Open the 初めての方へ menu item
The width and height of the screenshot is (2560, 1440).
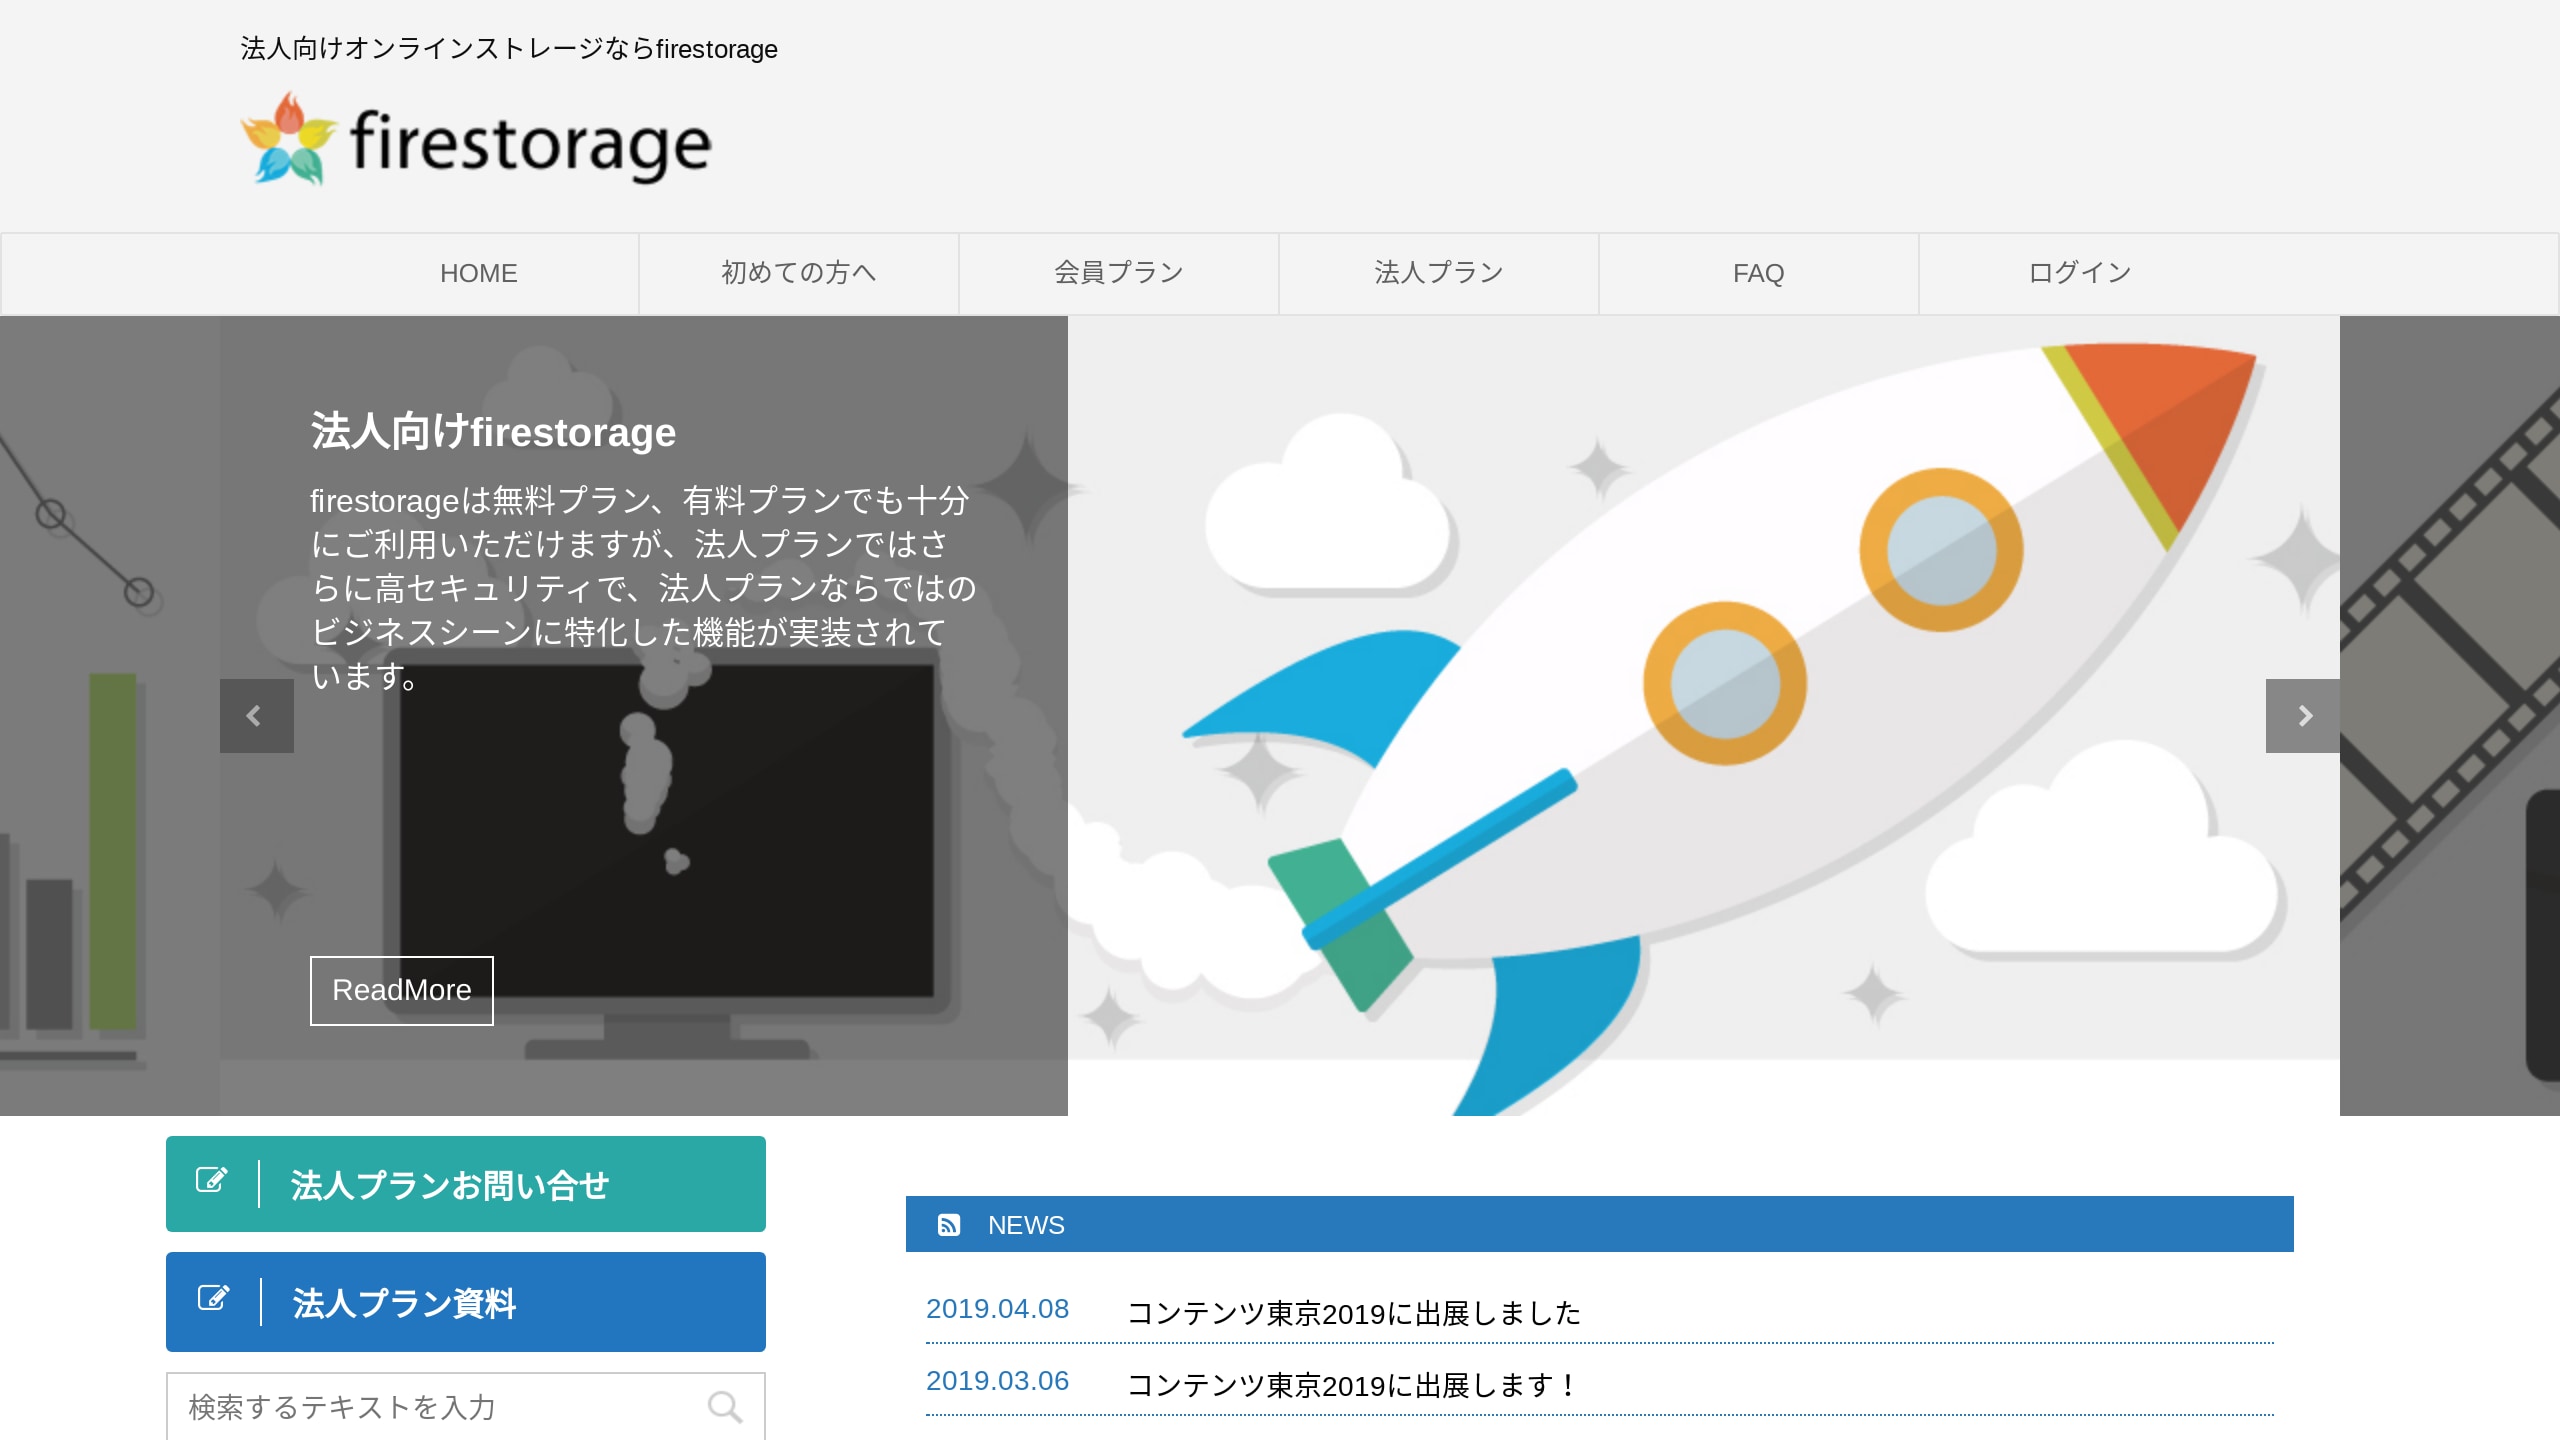click(798, 273)
